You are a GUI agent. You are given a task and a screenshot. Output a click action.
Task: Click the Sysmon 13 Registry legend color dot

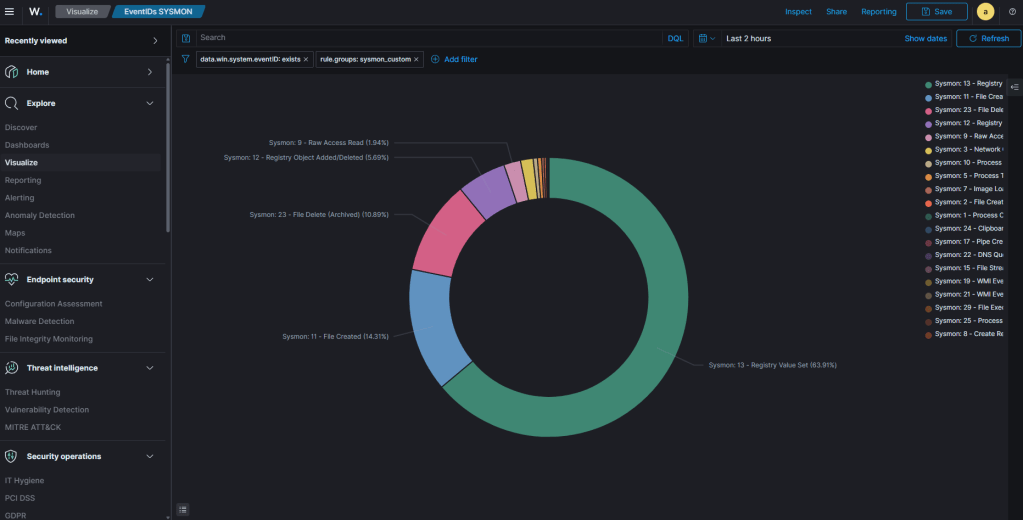[x=928, y=84]
